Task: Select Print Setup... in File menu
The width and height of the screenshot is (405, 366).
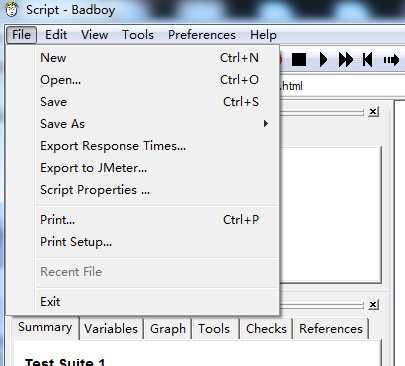Action: point(76,242)
